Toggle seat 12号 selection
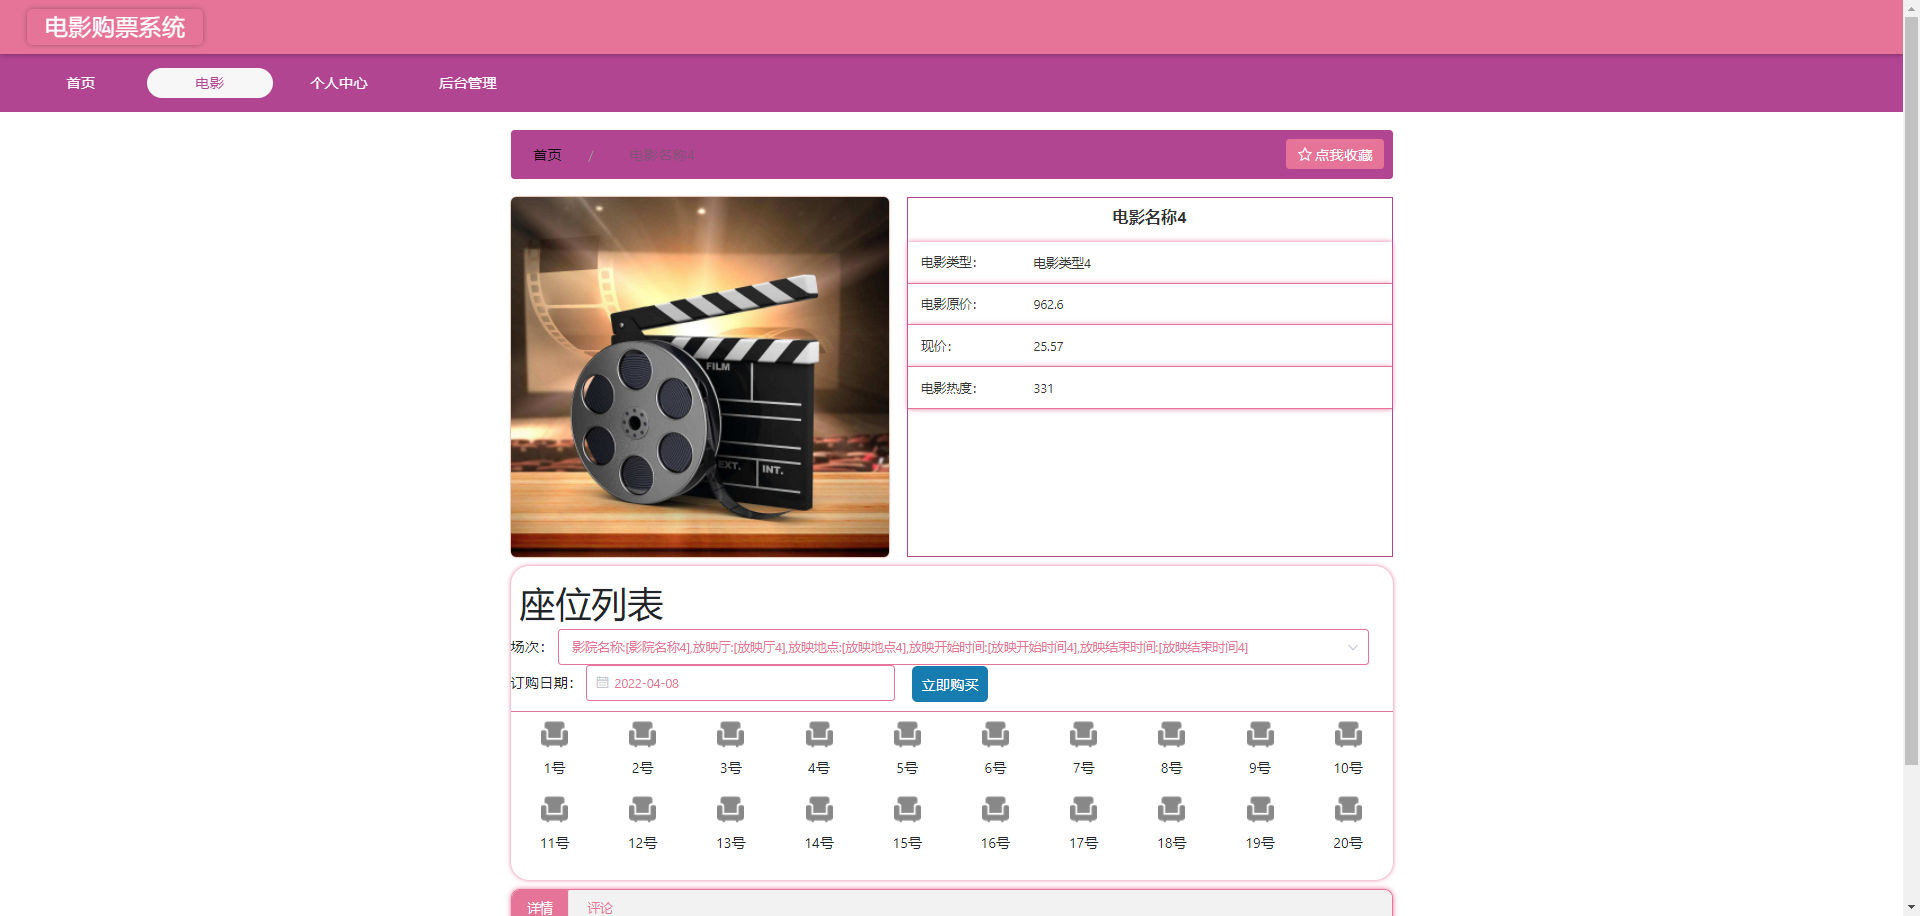 click(x=642, y=809)
